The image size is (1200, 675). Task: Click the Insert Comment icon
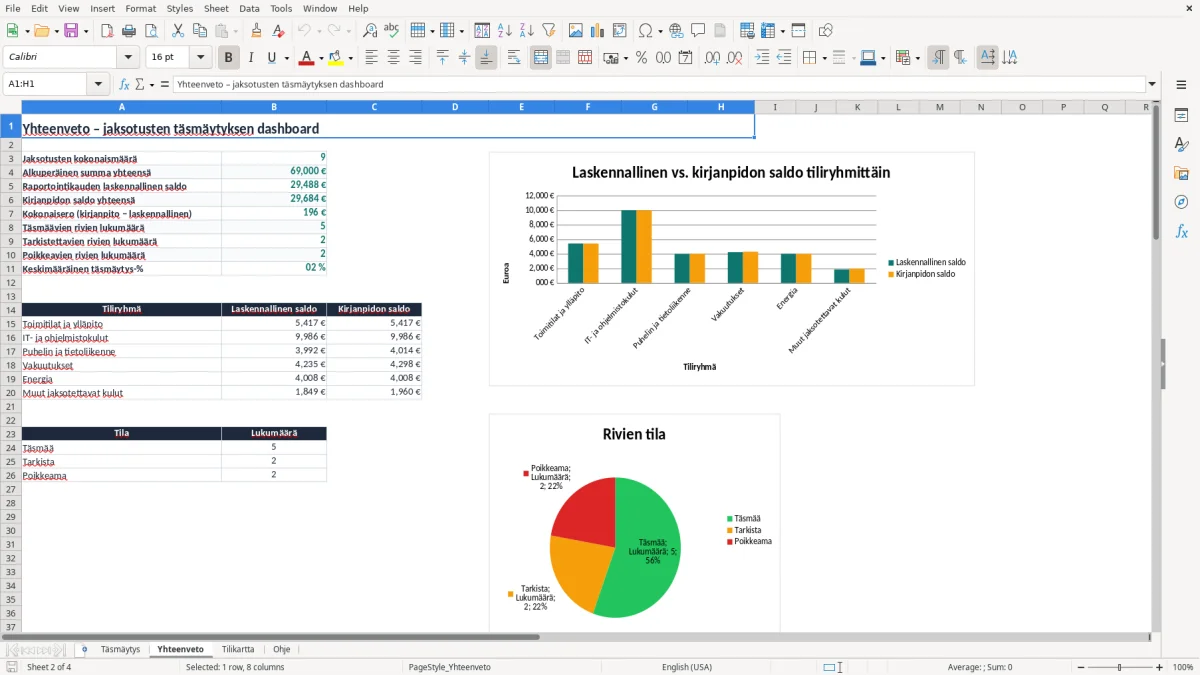click(x=698, y=31)
